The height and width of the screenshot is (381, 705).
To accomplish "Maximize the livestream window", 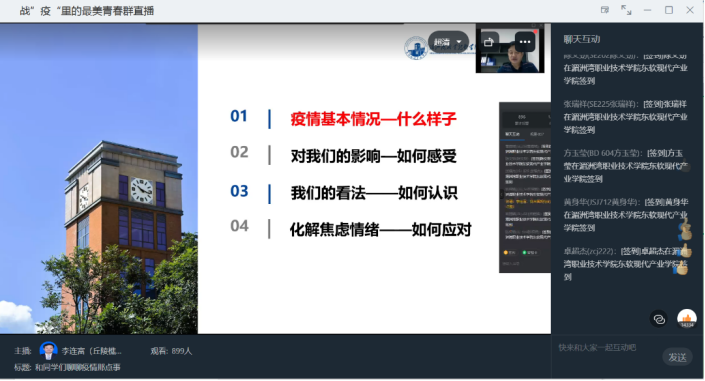I will coord(669,10).
